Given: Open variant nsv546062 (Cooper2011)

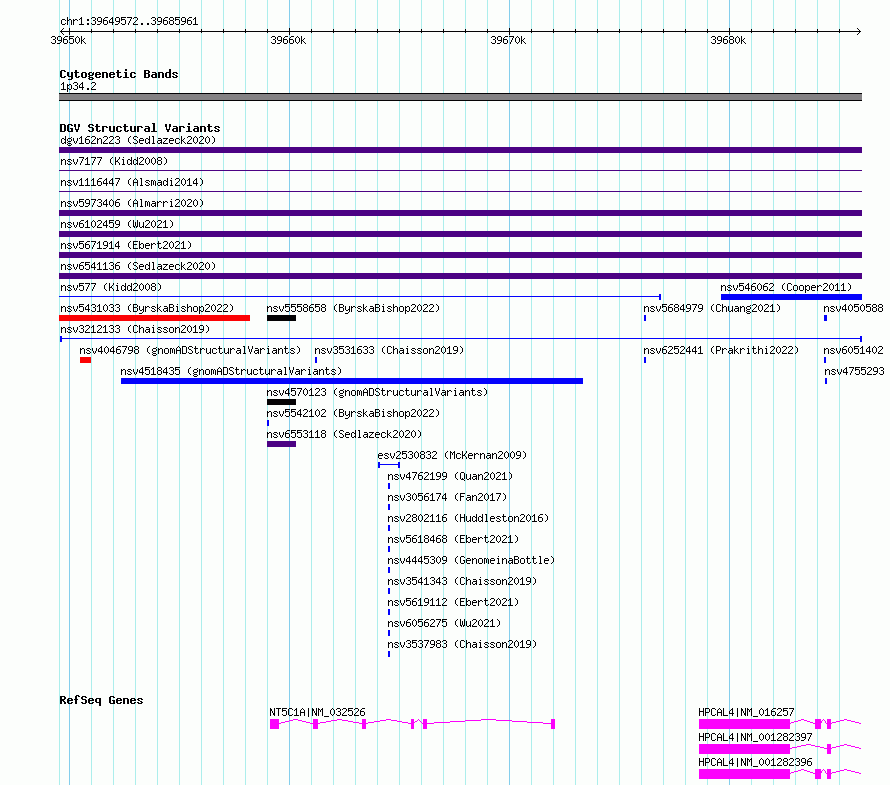Looking at the screenshot, I should [786, 287].
